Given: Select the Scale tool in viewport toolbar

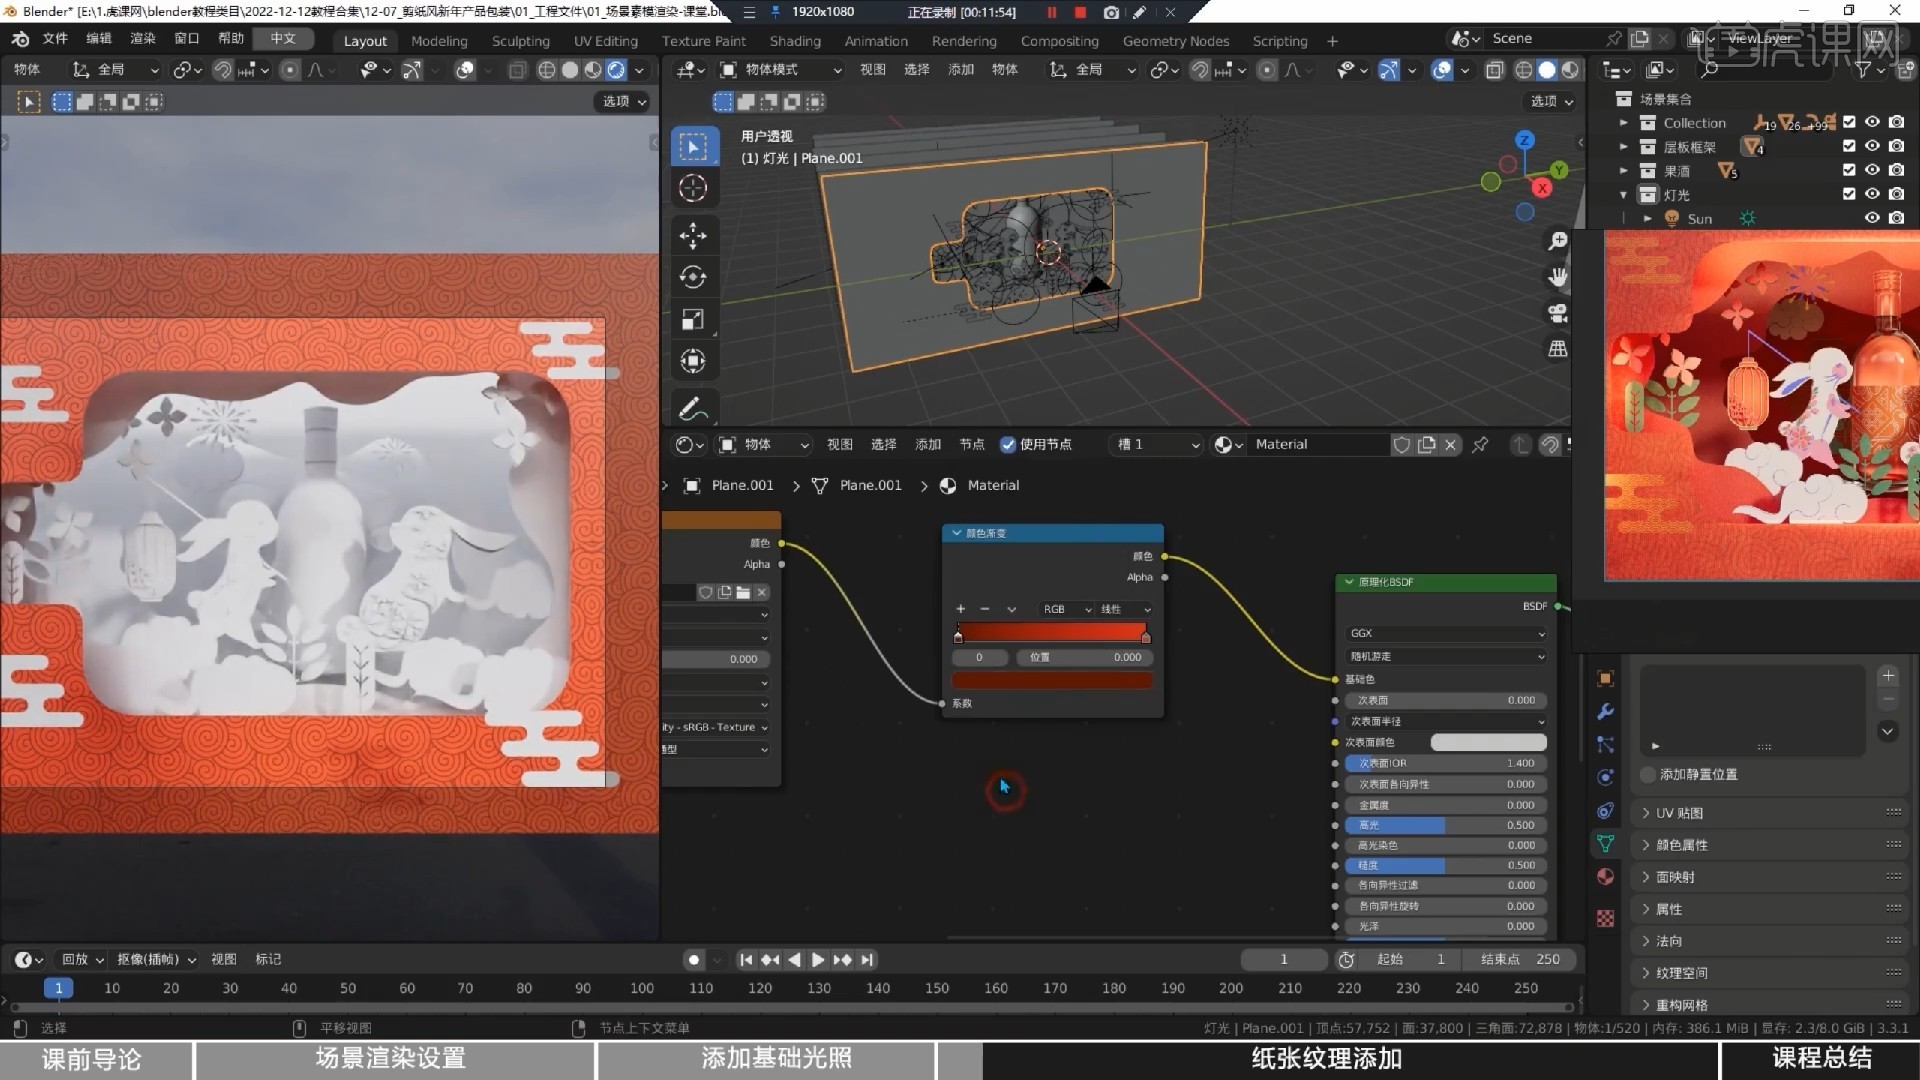Looking at the screenshot, I should (693, 319).
